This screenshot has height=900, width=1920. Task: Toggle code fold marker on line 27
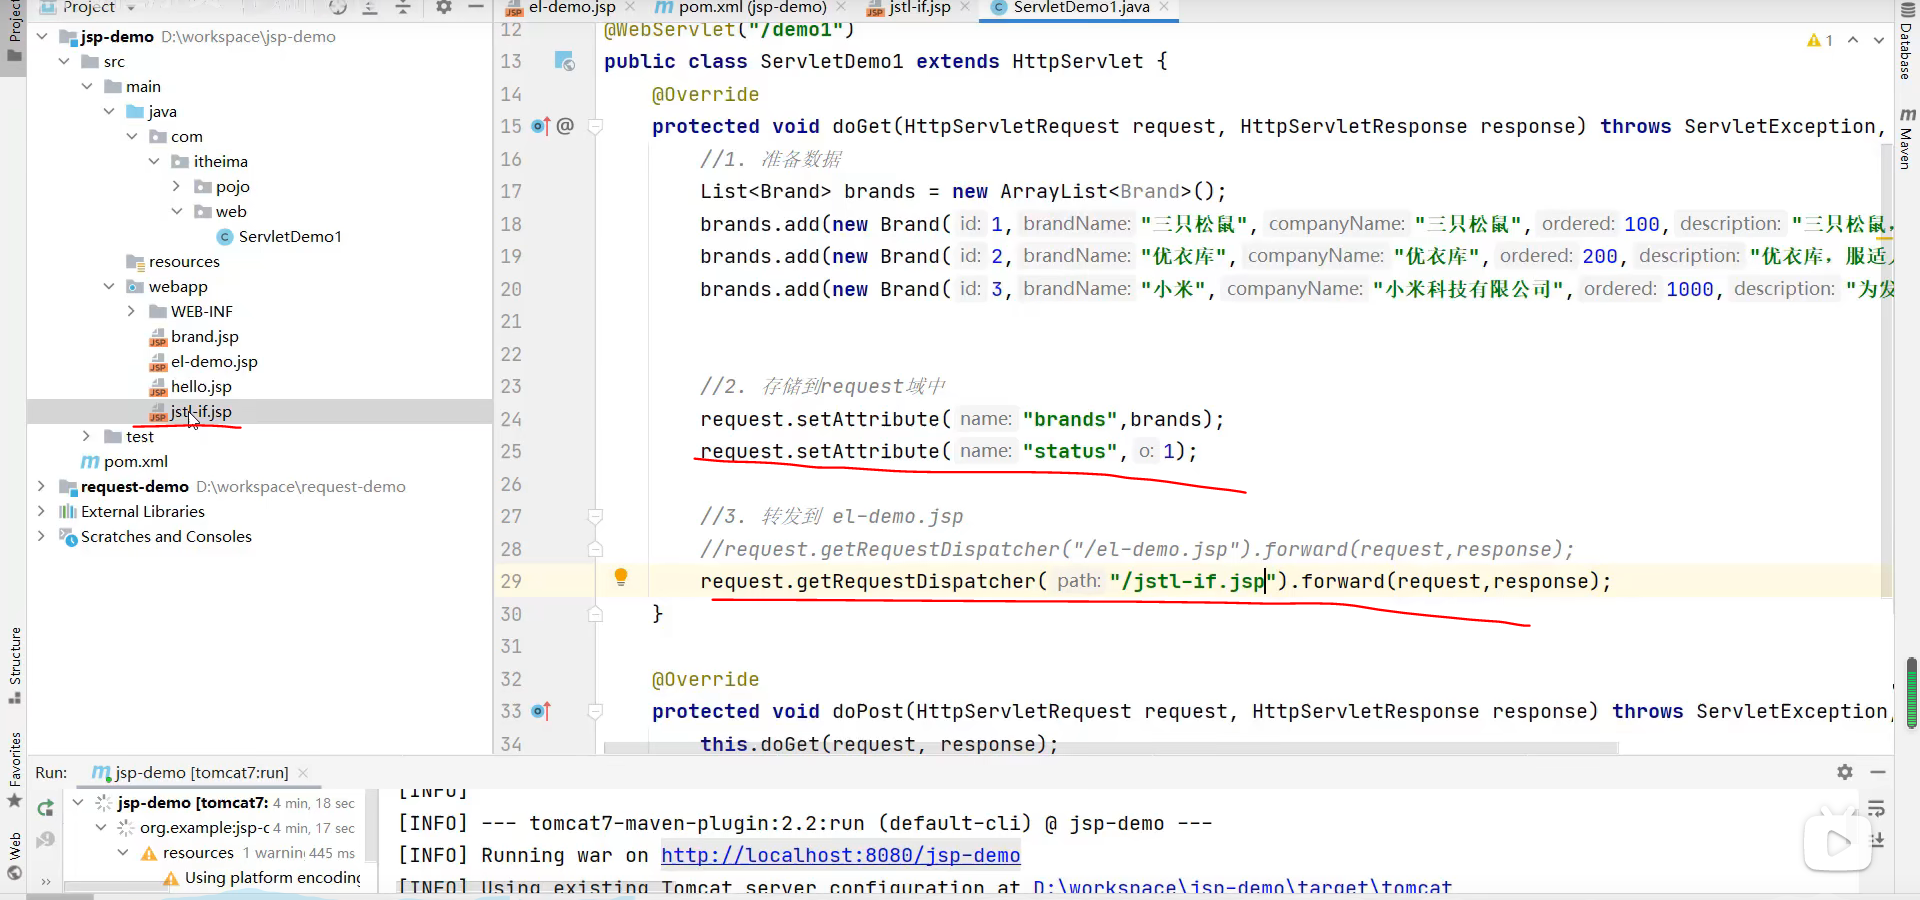(x=595, y=516)
